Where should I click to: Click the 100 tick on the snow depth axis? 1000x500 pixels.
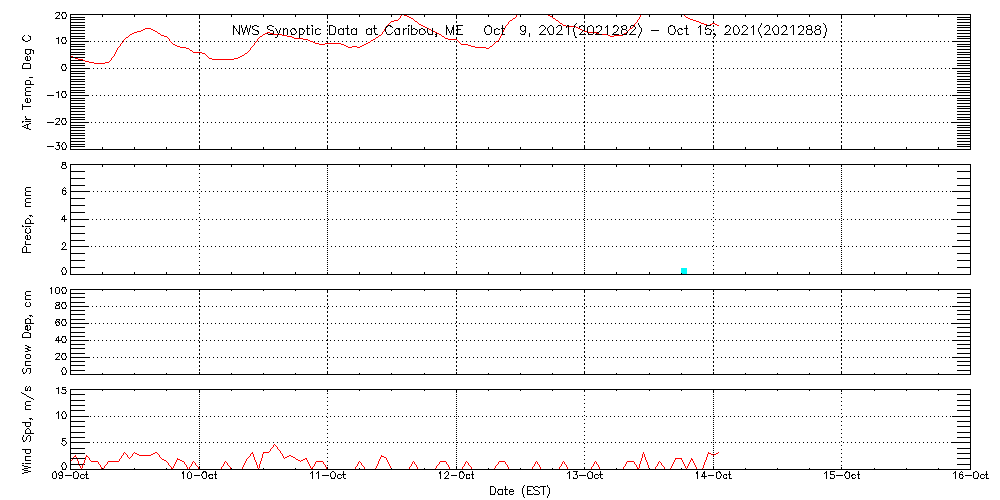[57, 291]
